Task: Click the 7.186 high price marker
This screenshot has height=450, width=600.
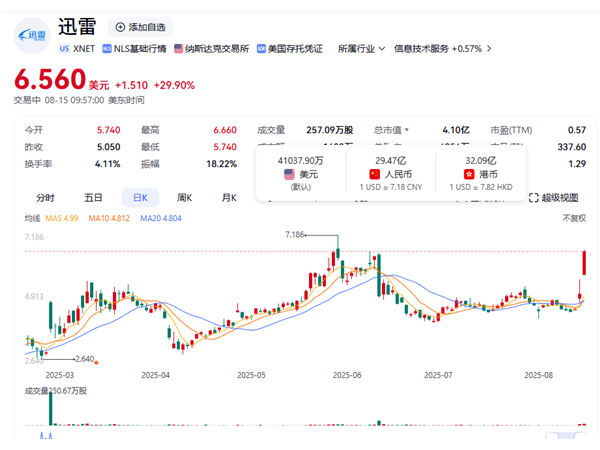Action: 295,235
